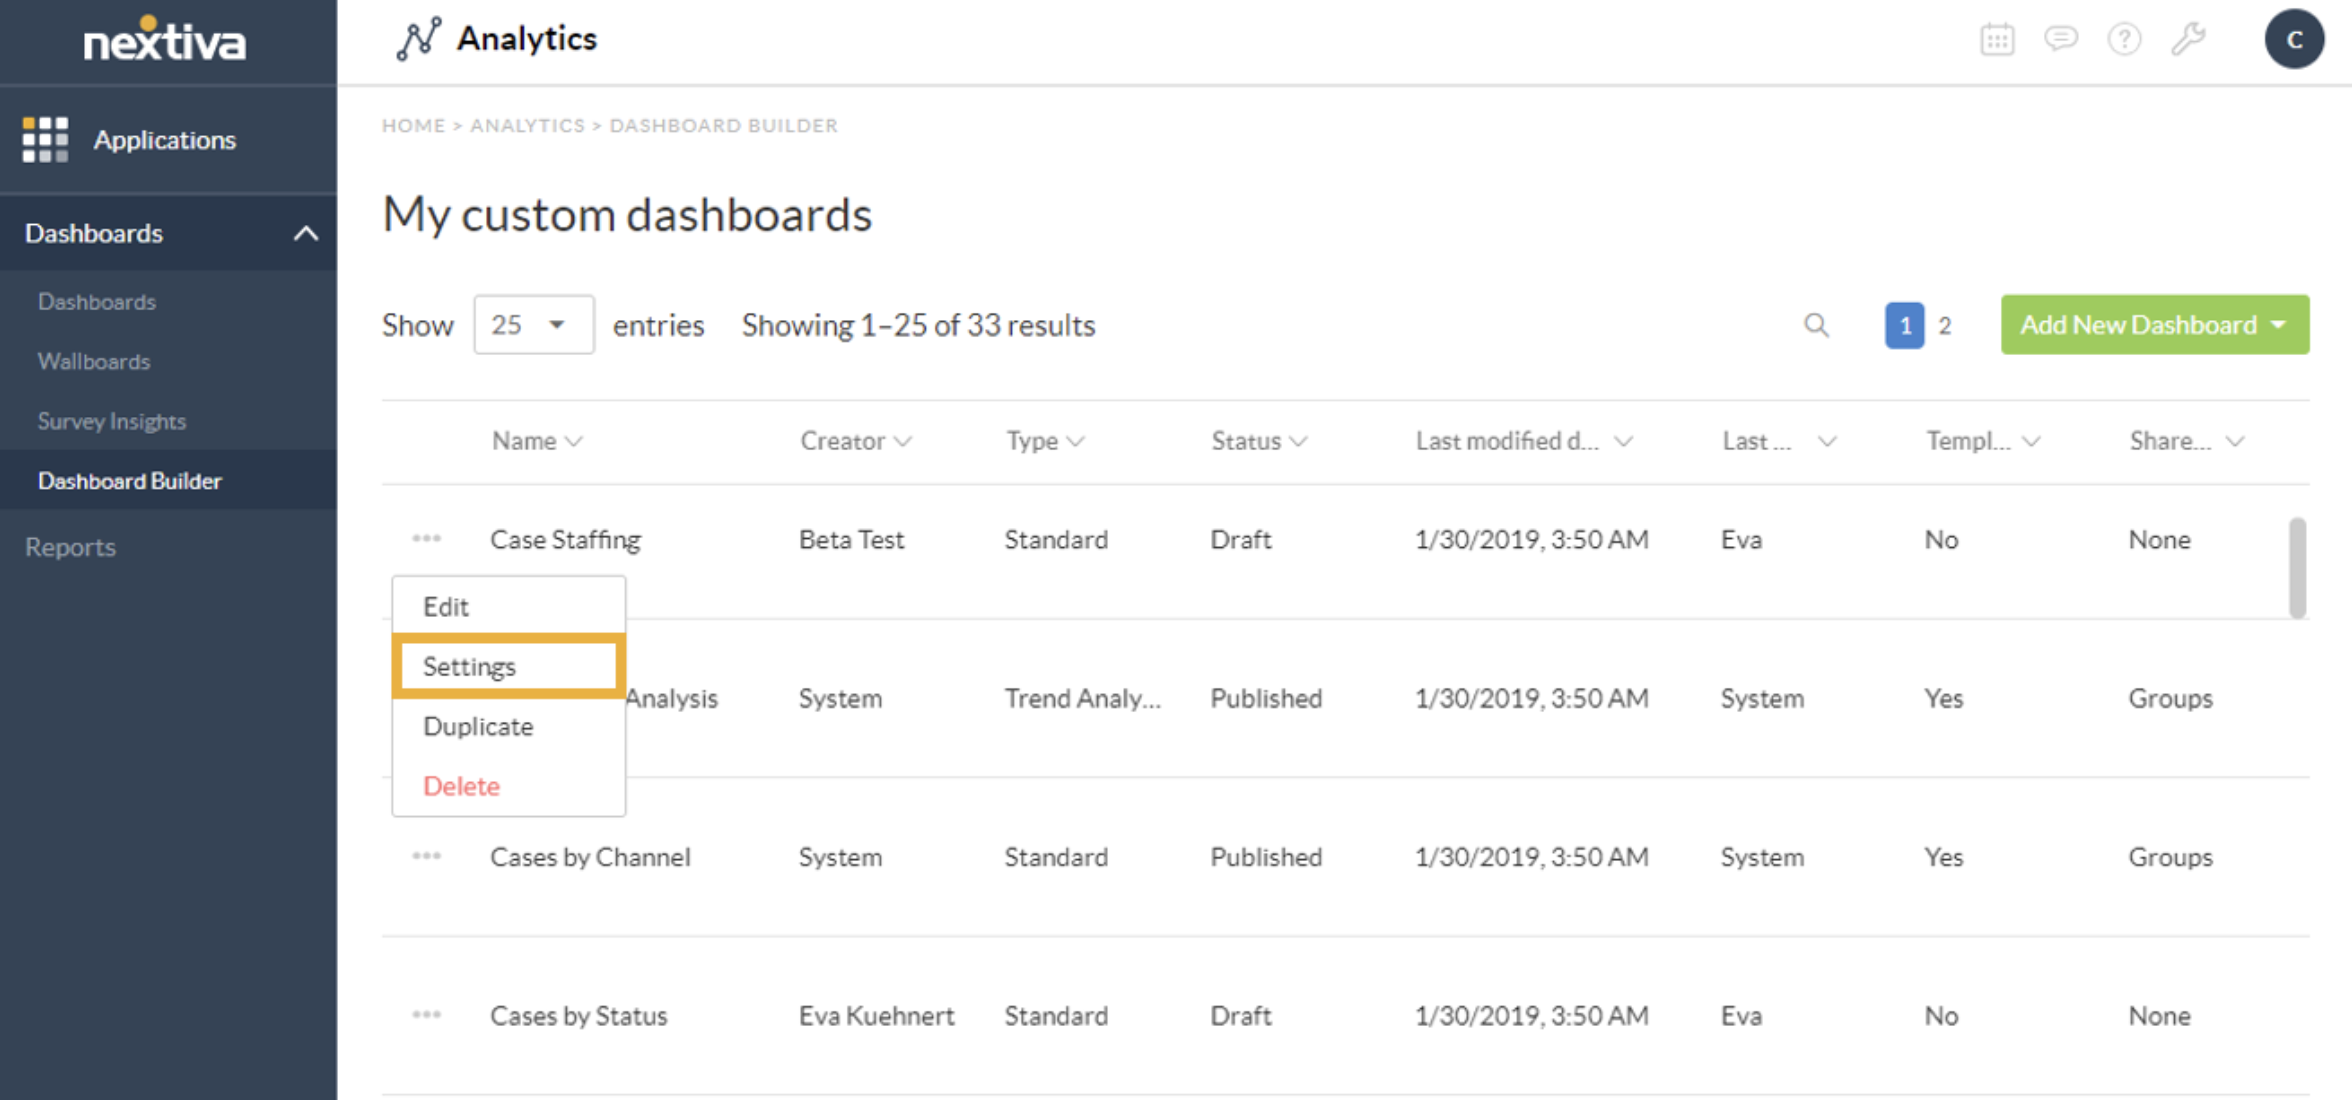Open the entries-per-page dropdown
Image resolution: width=2352 pixels, height=1100 pixels.
coord(533,325)
